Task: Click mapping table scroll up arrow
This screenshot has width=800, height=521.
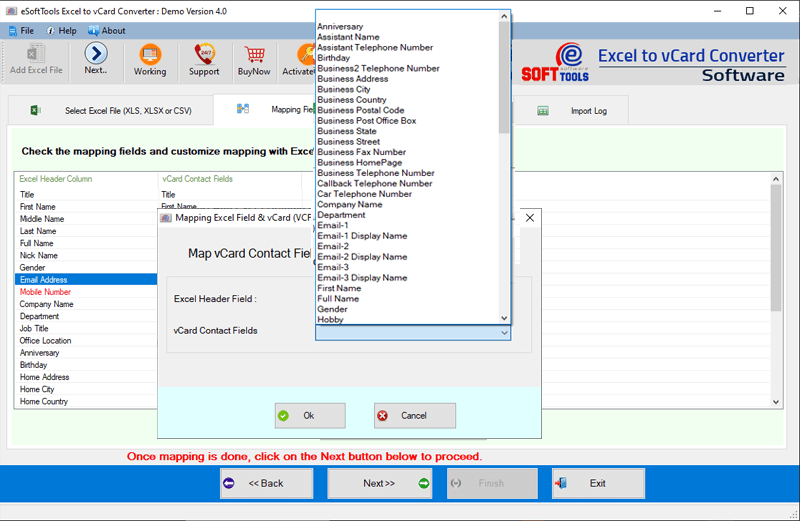Action: click(776, 179)
